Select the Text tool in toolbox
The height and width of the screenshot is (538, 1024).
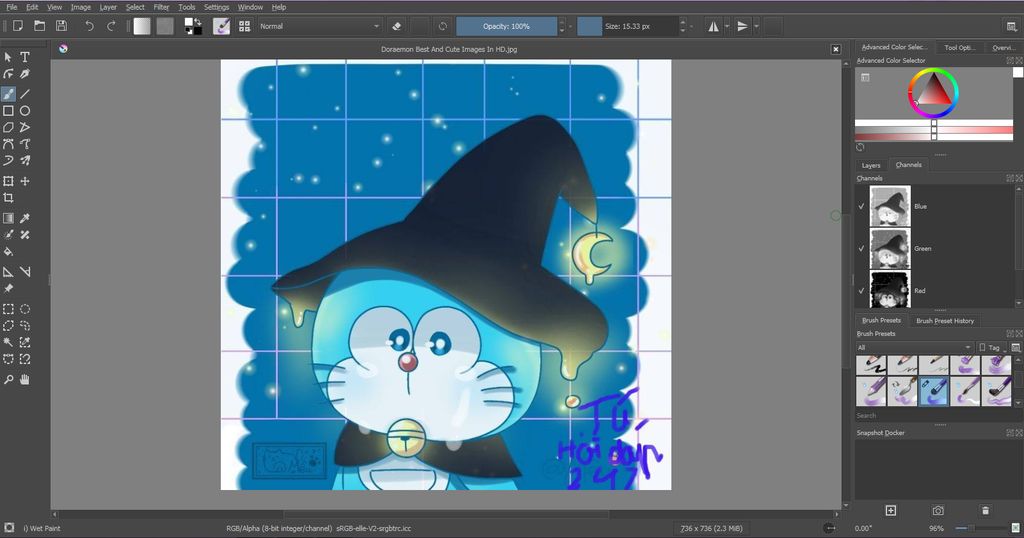pos(25,57)
